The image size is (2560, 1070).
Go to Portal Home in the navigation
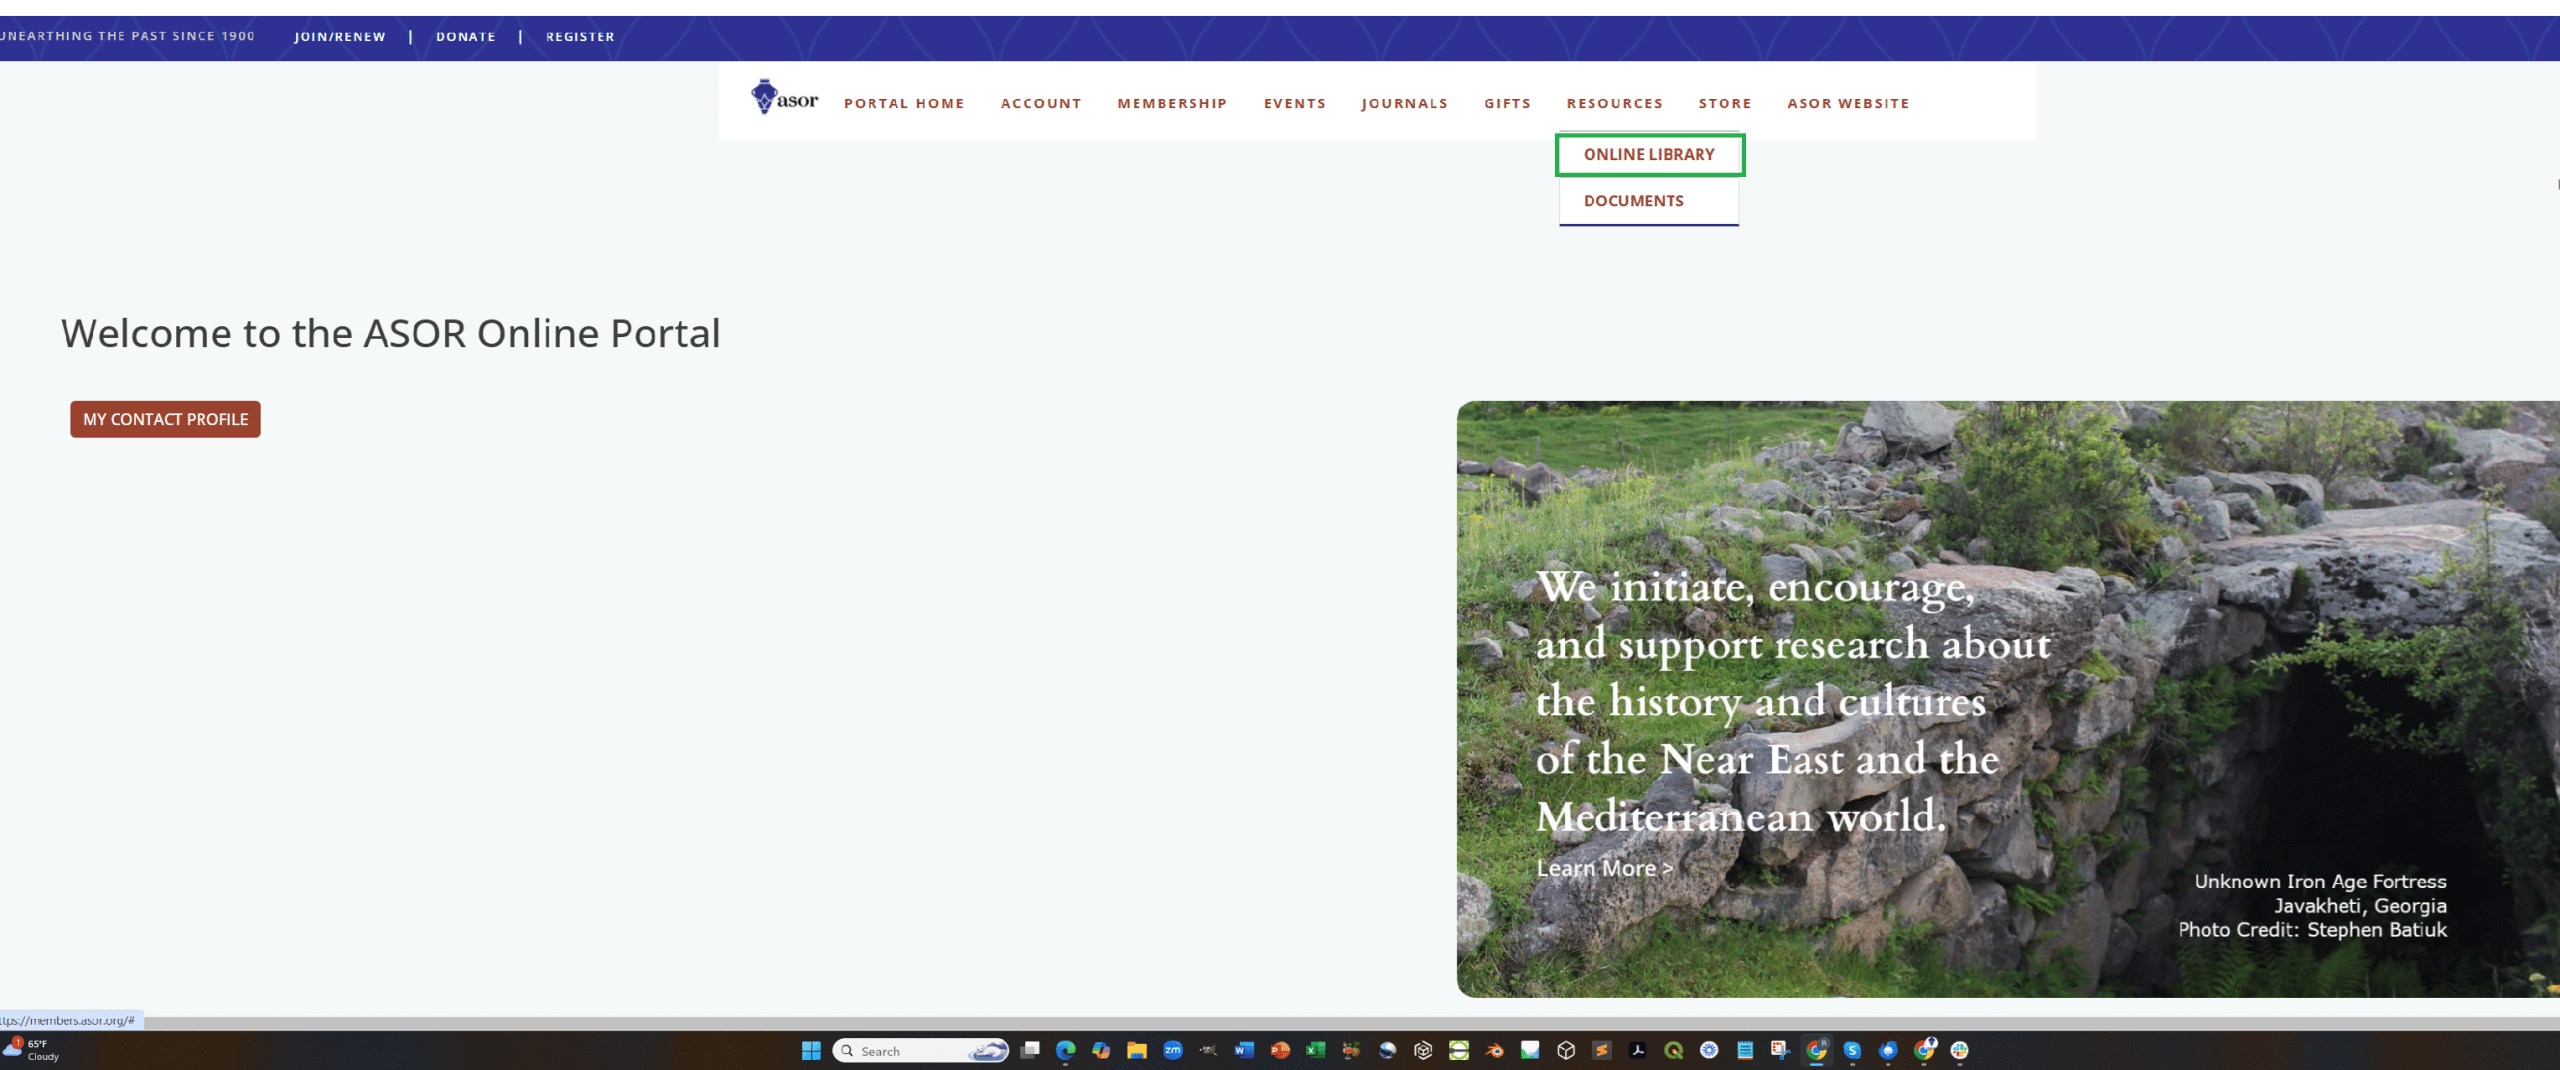(904, 103)
